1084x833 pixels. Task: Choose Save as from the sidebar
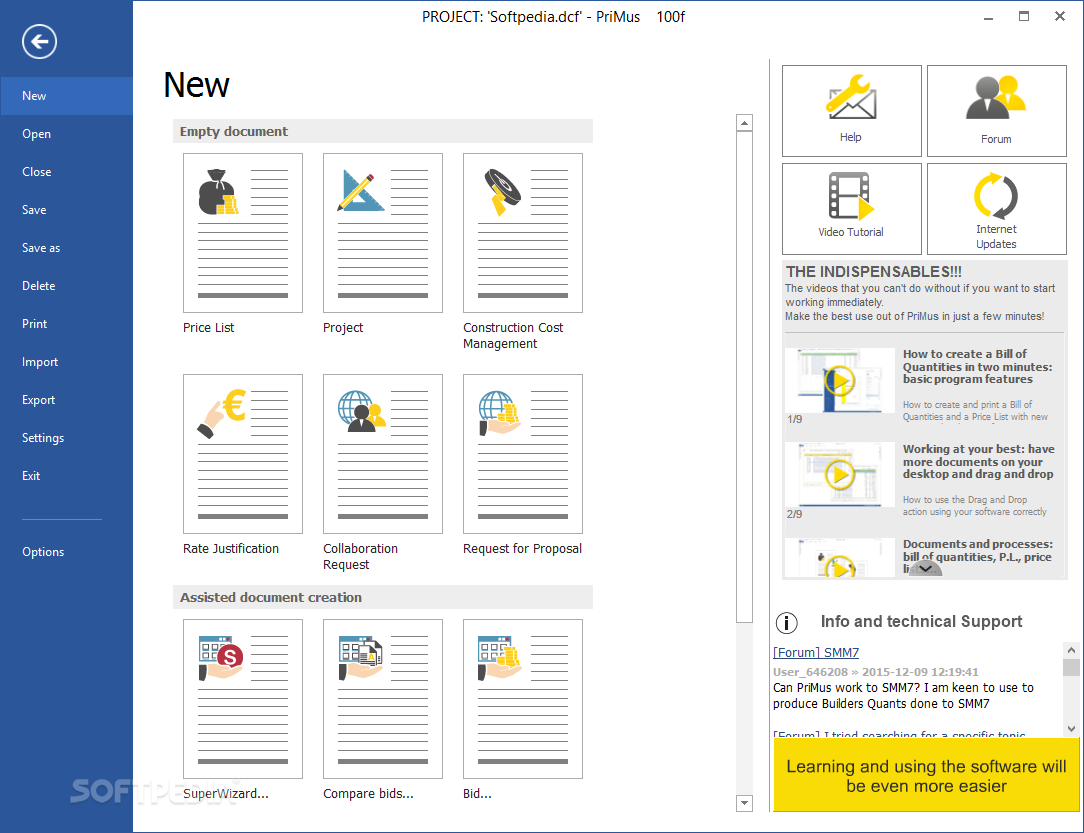66,248
